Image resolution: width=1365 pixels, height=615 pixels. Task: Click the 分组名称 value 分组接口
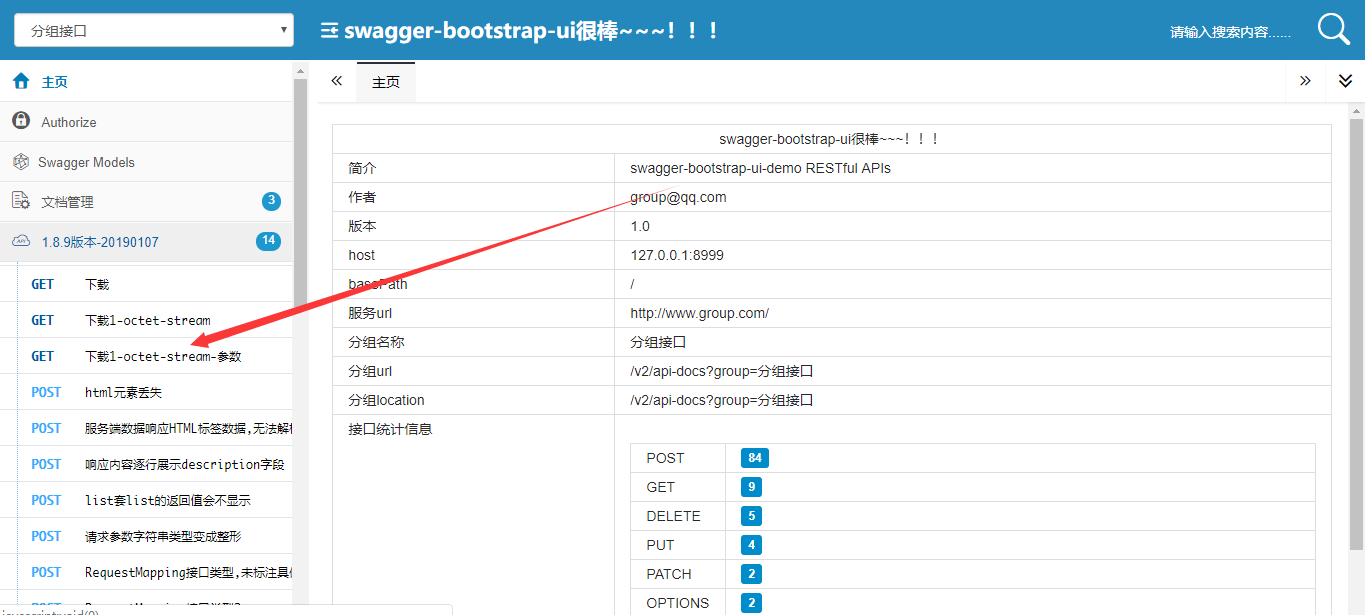coord(658,342)
